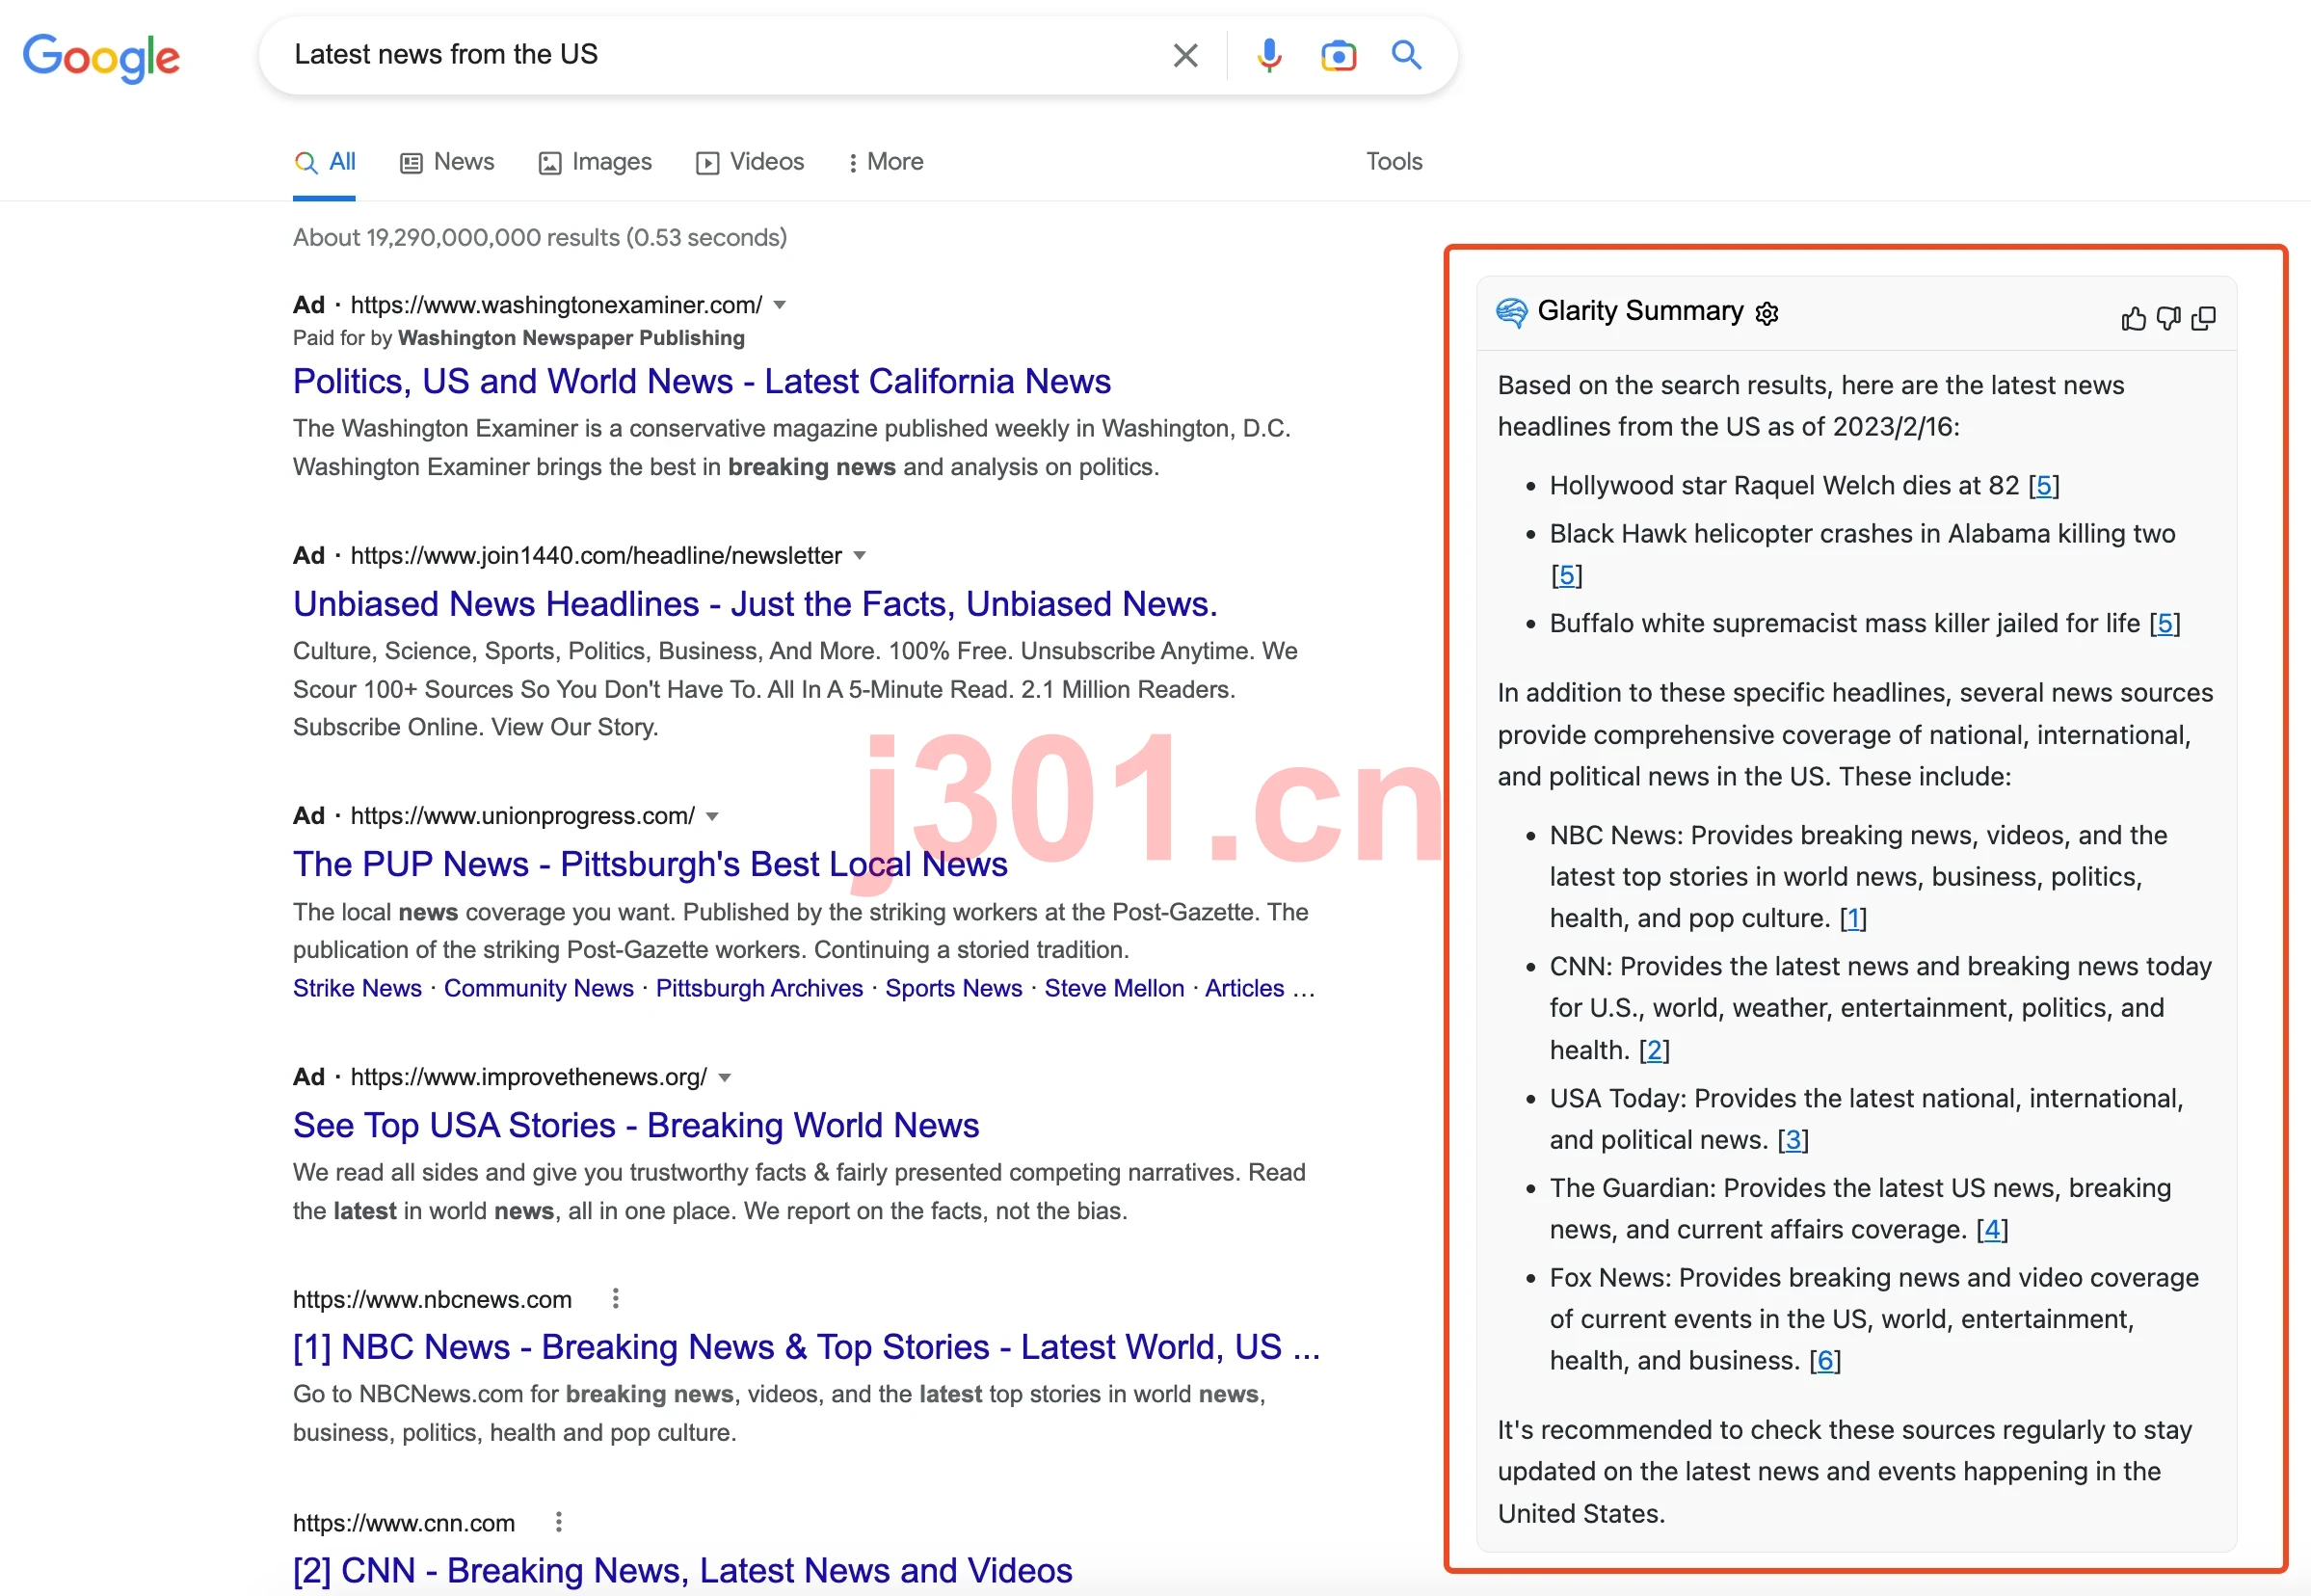Viewport: 2311px width, 1596px height.
Task: Start voice search with the microphone icon
Action: pyautogui.click(x=1269, y=55)
